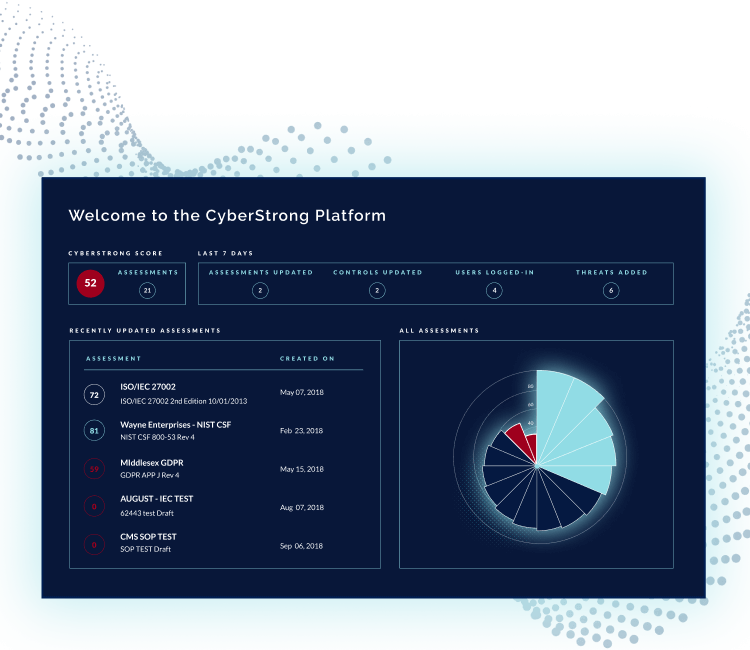
Task: Click the date Feb 23, 2018
Action: 301,430
